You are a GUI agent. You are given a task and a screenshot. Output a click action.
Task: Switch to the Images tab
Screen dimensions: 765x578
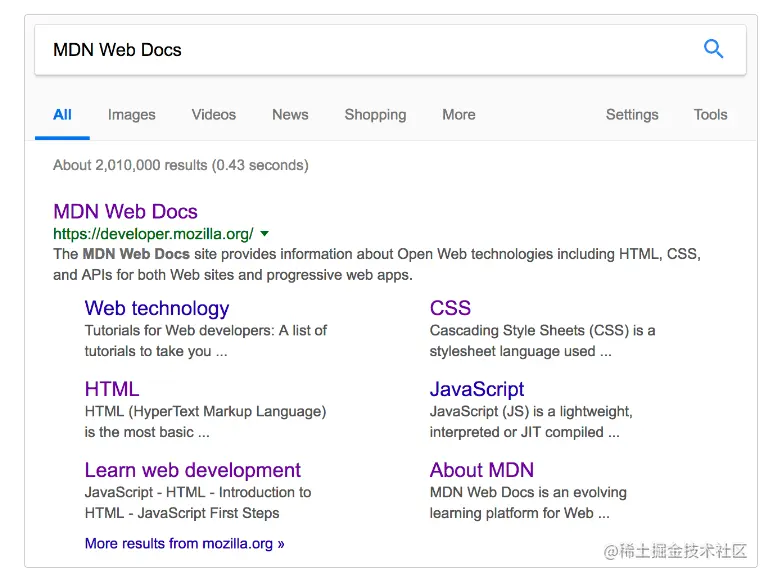pos(131,115)
